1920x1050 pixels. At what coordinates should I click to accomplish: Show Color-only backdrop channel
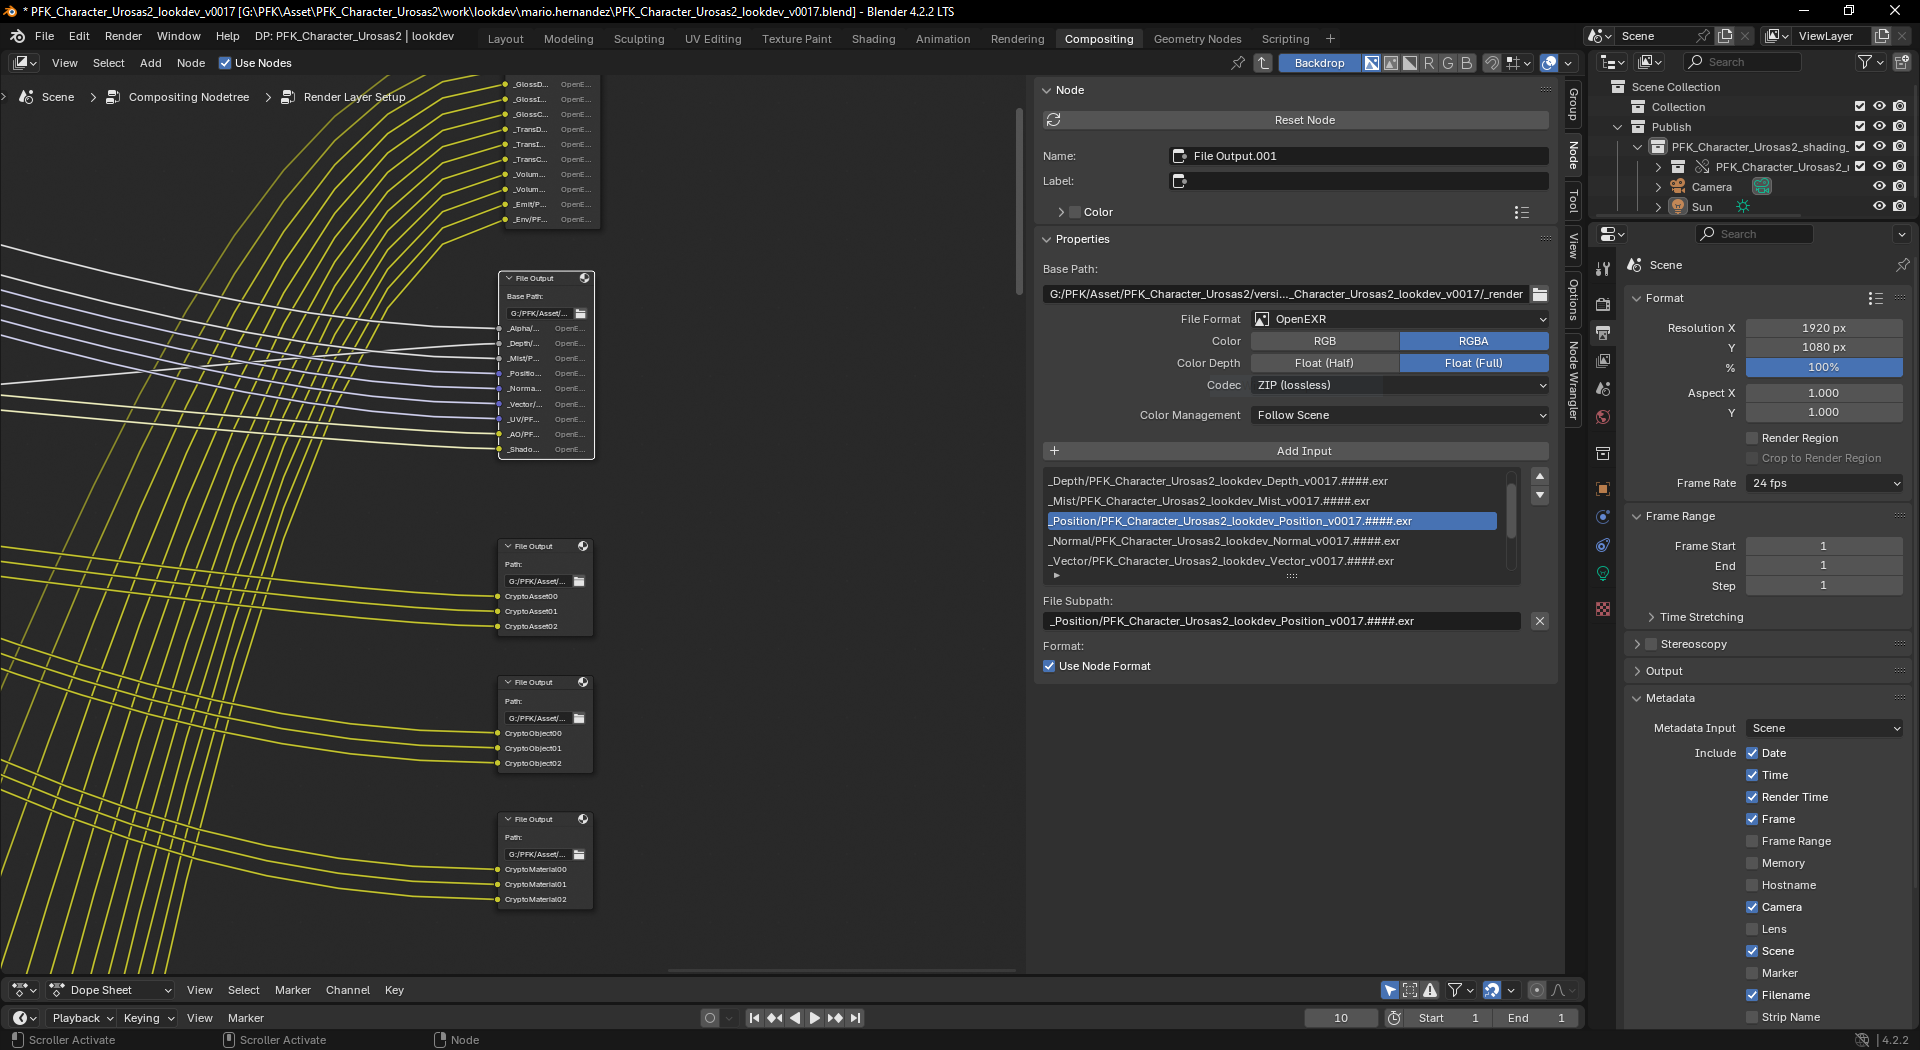[1391, 63]
